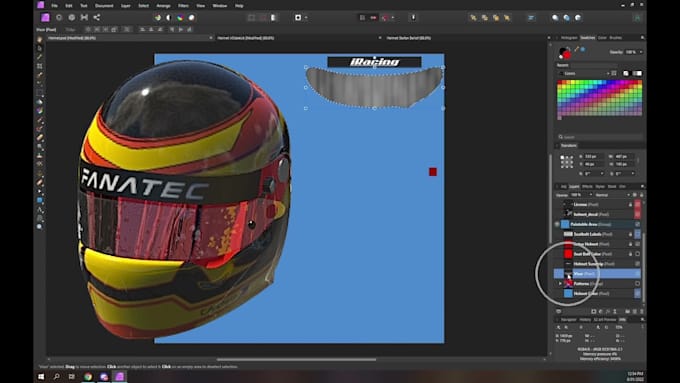Select the Erase Brush tool

point(39,137)
